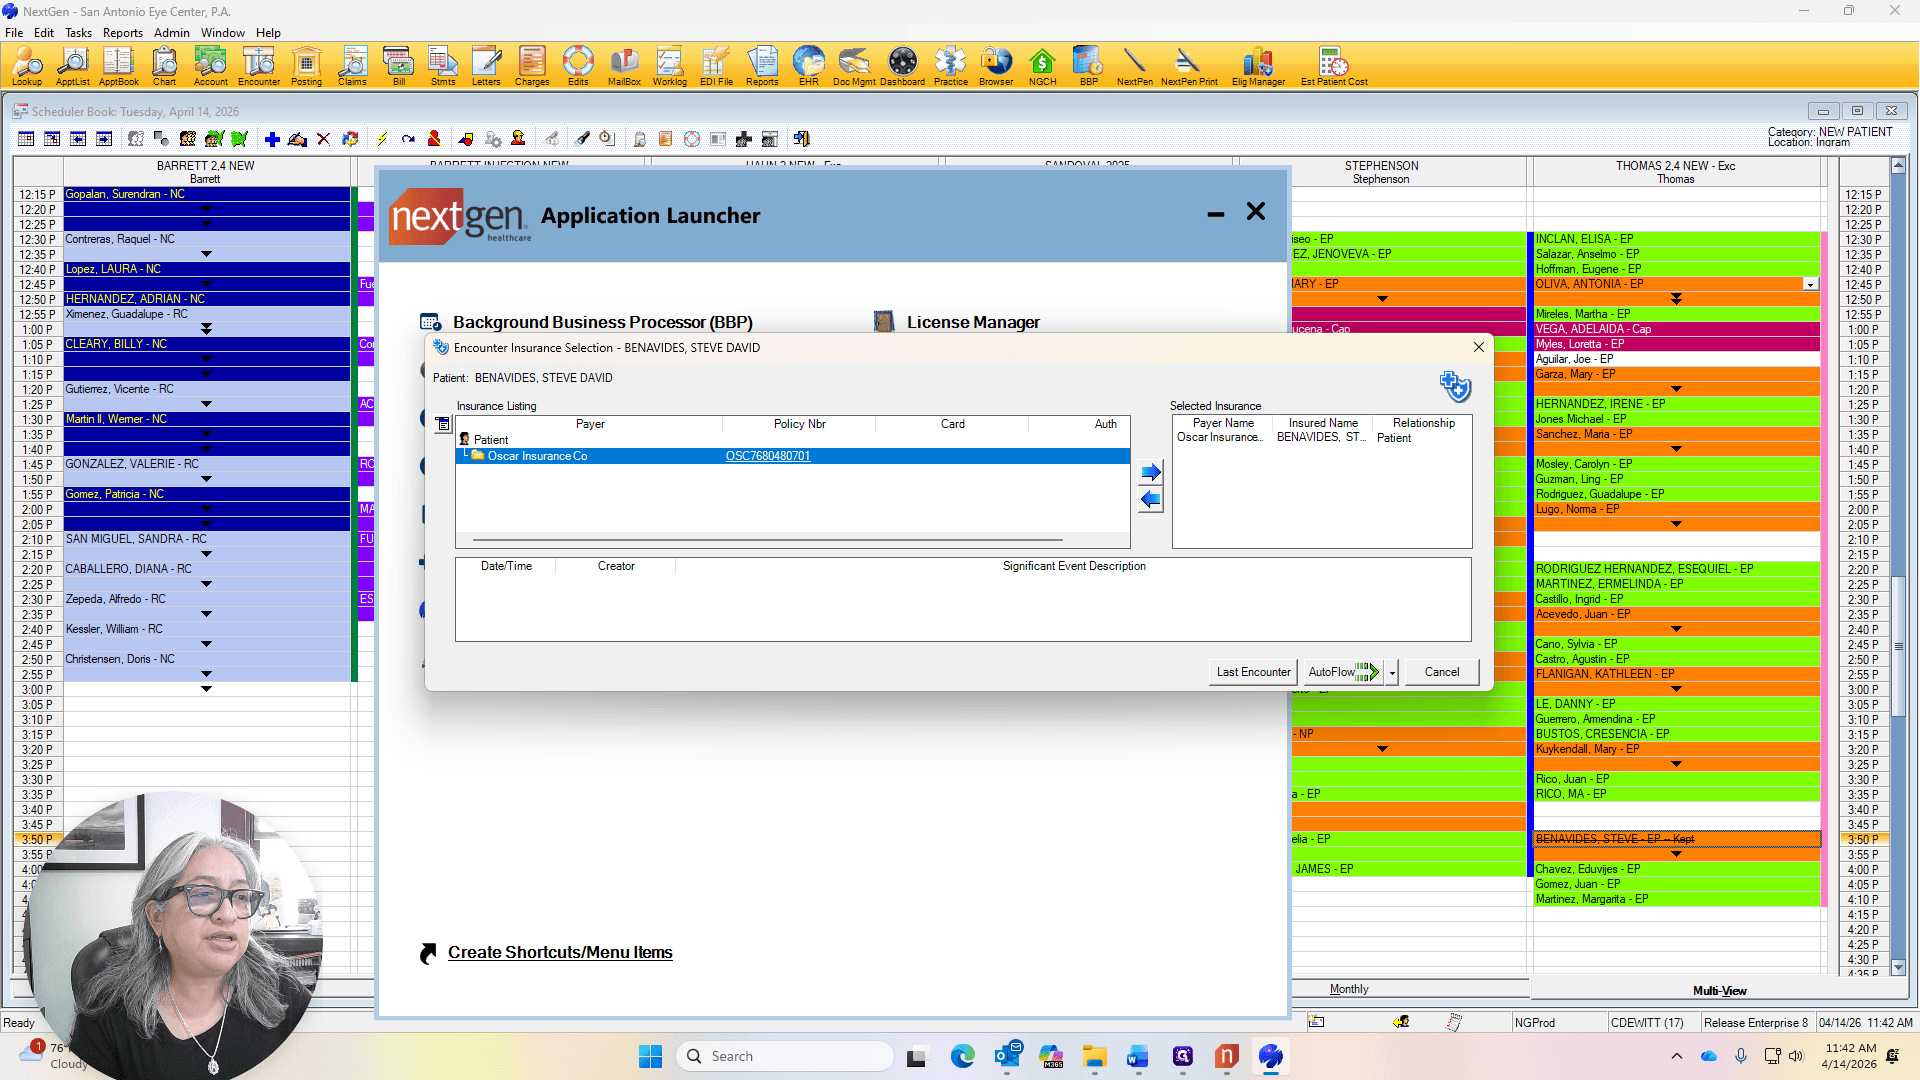Click the insurance listing horizontal scrollbar

[768, 540]
